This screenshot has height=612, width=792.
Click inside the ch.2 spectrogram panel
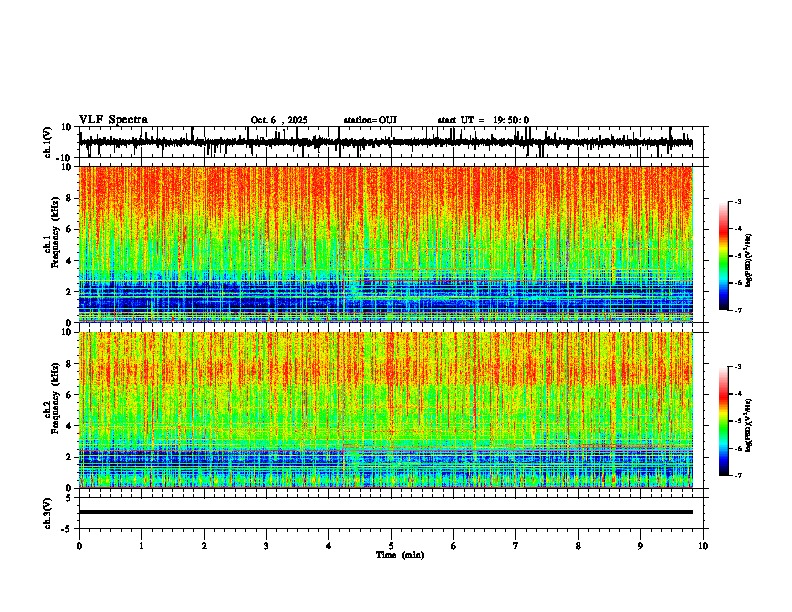pyautogui.click(x=385, y=410)
